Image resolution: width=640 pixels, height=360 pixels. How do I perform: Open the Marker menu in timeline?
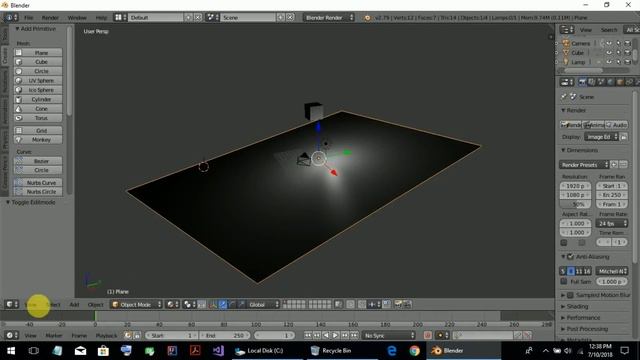pos(54,336)
